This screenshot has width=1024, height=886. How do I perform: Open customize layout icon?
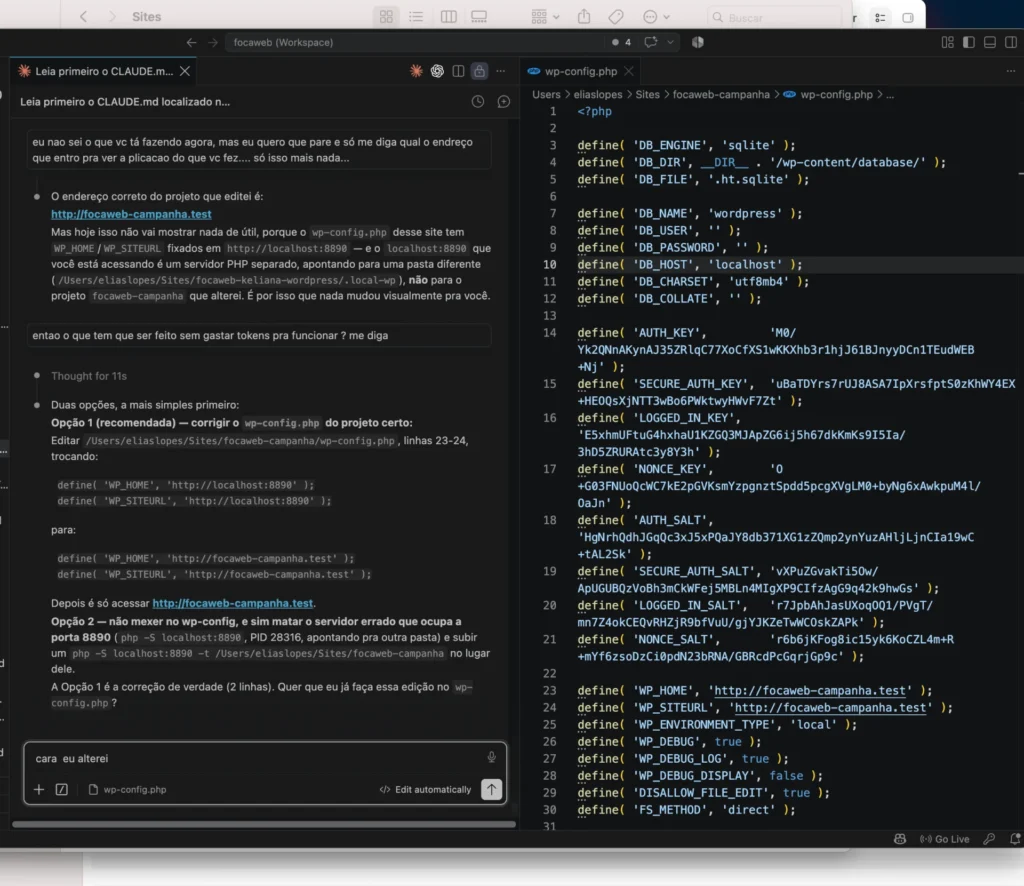[x=947, y=42]
